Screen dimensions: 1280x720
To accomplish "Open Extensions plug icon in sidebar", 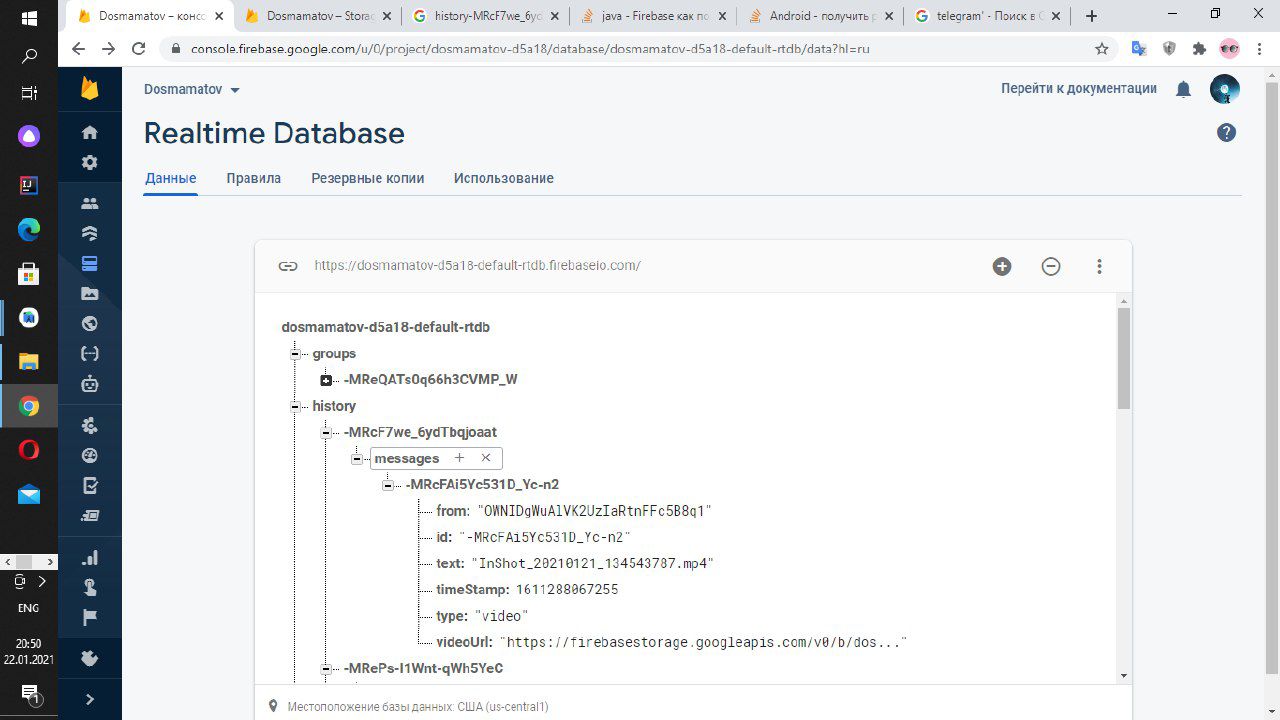I will [x=90, y=659].
